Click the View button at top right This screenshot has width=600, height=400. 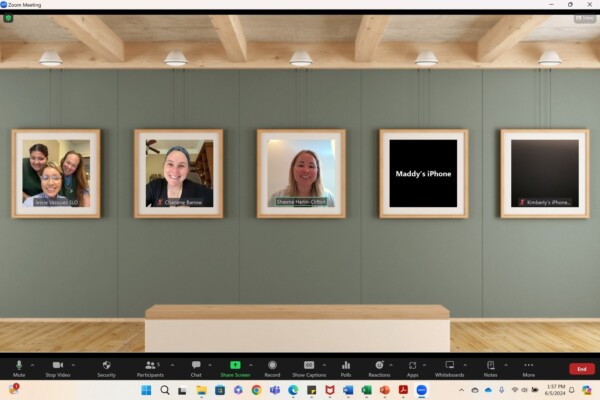click(x=584, y=18)
